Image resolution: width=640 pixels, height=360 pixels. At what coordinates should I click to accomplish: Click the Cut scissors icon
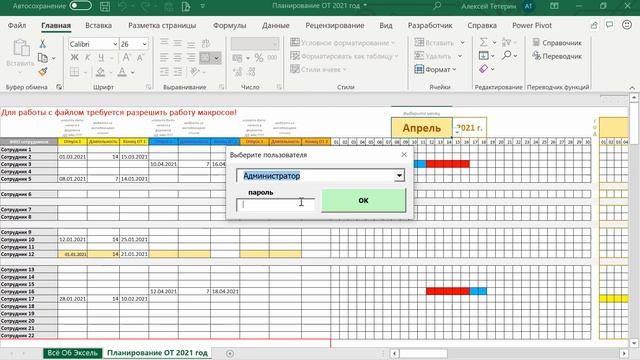coord(42,44)
